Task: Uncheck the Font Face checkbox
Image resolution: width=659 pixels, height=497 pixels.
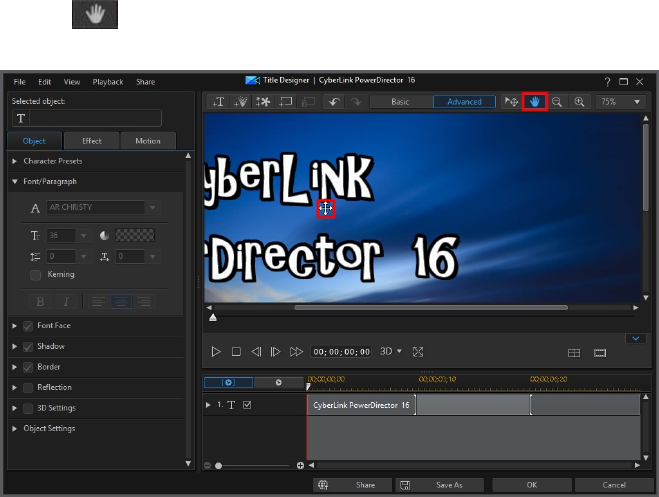Action: point(28,326)
